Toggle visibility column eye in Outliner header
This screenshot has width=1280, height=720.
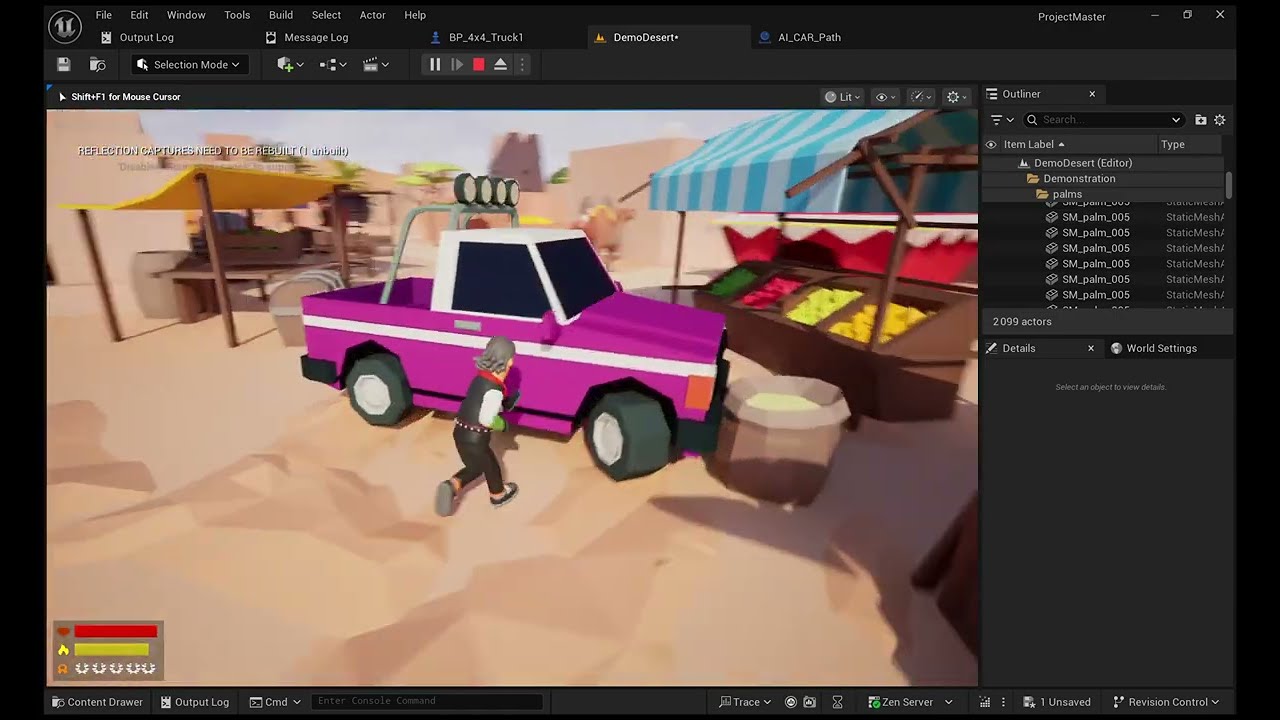click(991, 145)
